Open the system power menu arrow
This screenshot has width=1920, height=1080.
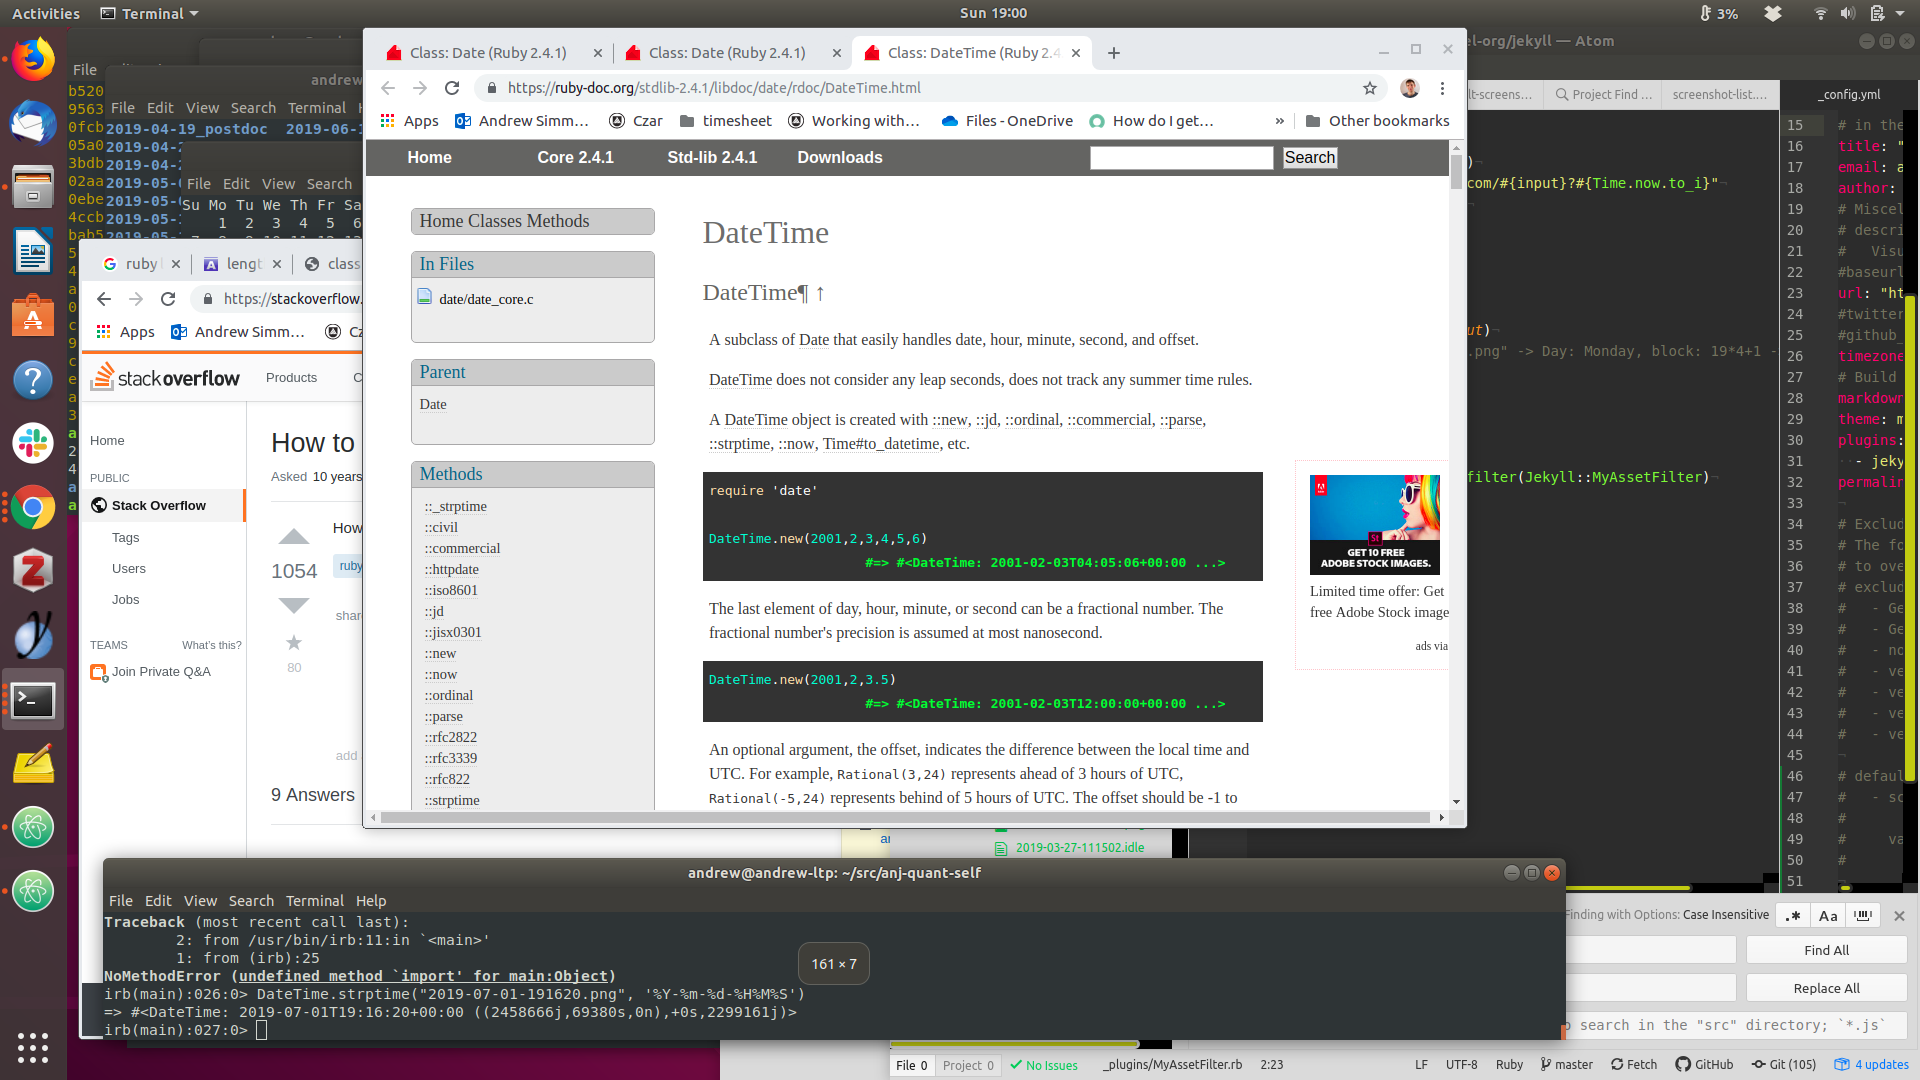coord(1901,13)
